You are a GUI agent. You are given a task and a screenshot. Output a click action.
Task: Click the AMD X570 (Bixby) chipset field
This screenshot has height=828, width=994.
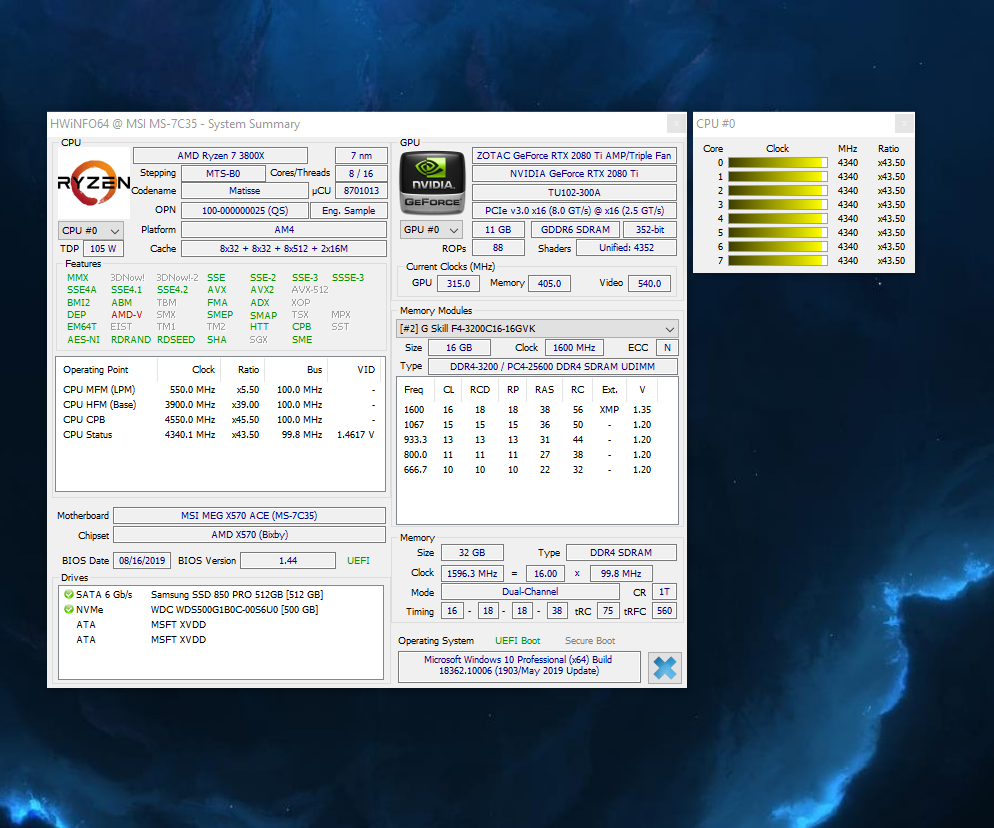tap(249, 534)
